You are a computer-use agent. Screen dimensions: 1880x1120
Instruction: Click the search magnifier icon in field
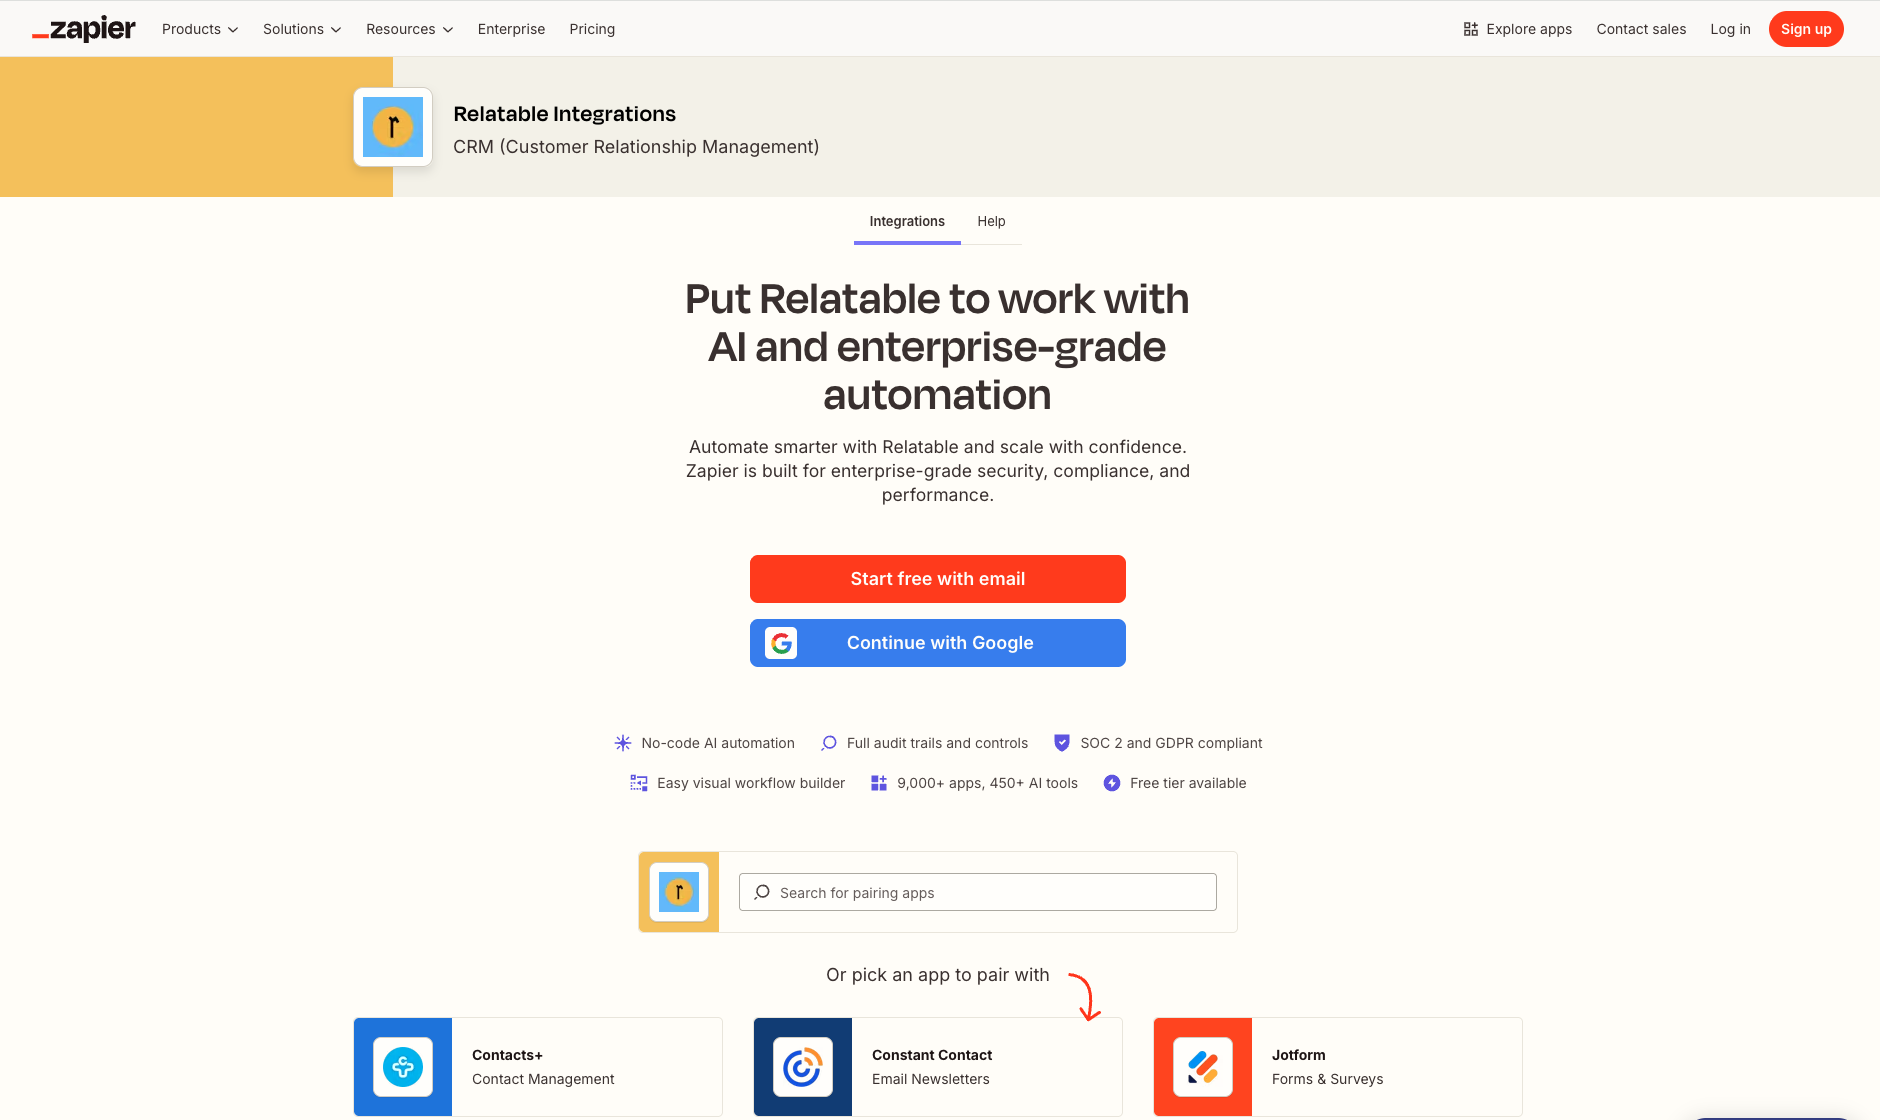click(x=762, y=892)
